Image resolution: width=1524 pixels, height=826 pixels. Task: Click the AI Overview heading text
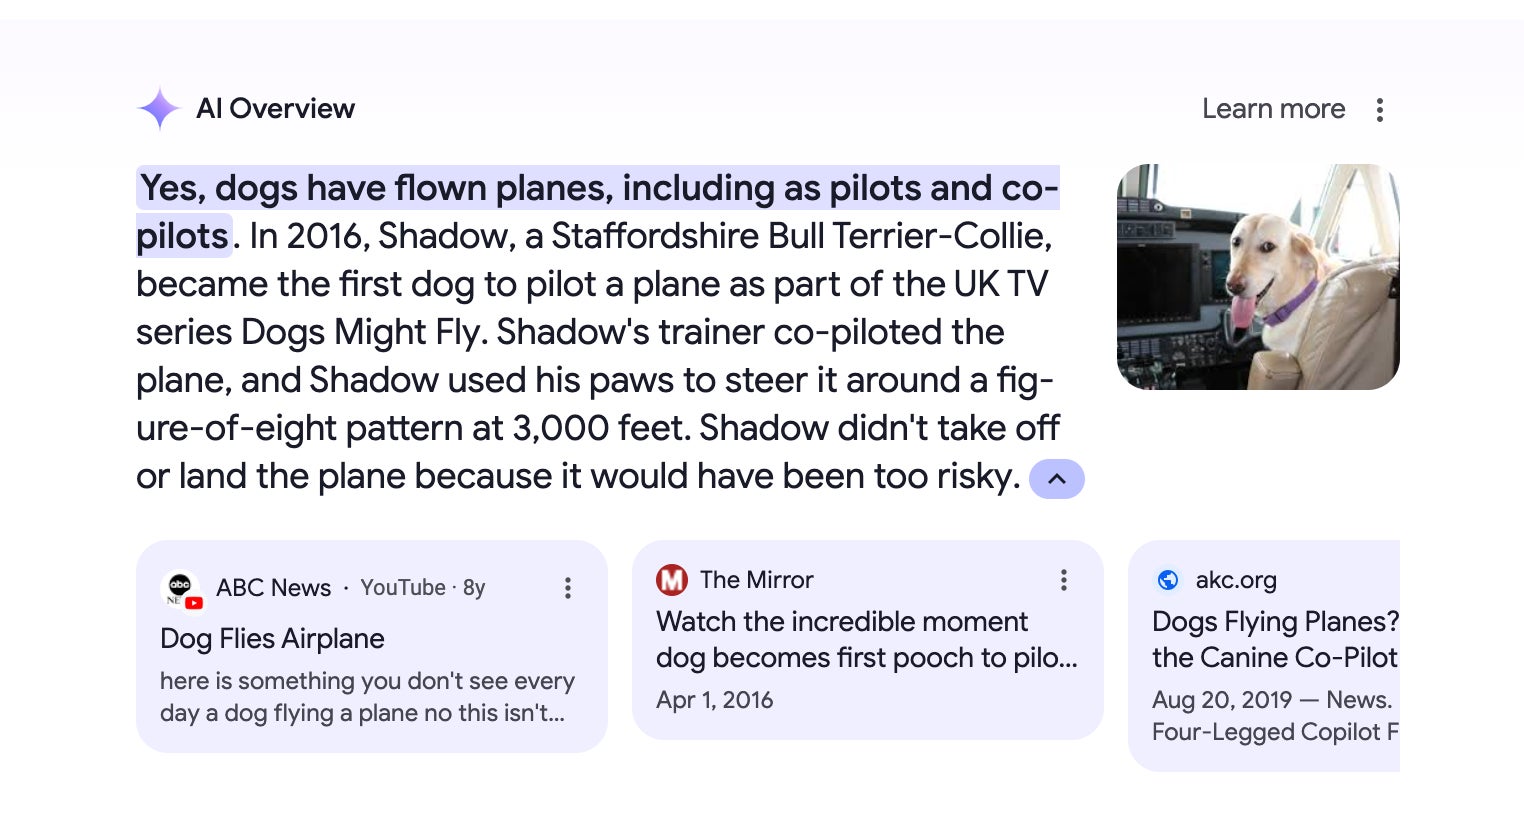pyautogui.click(x=275, y=108)
